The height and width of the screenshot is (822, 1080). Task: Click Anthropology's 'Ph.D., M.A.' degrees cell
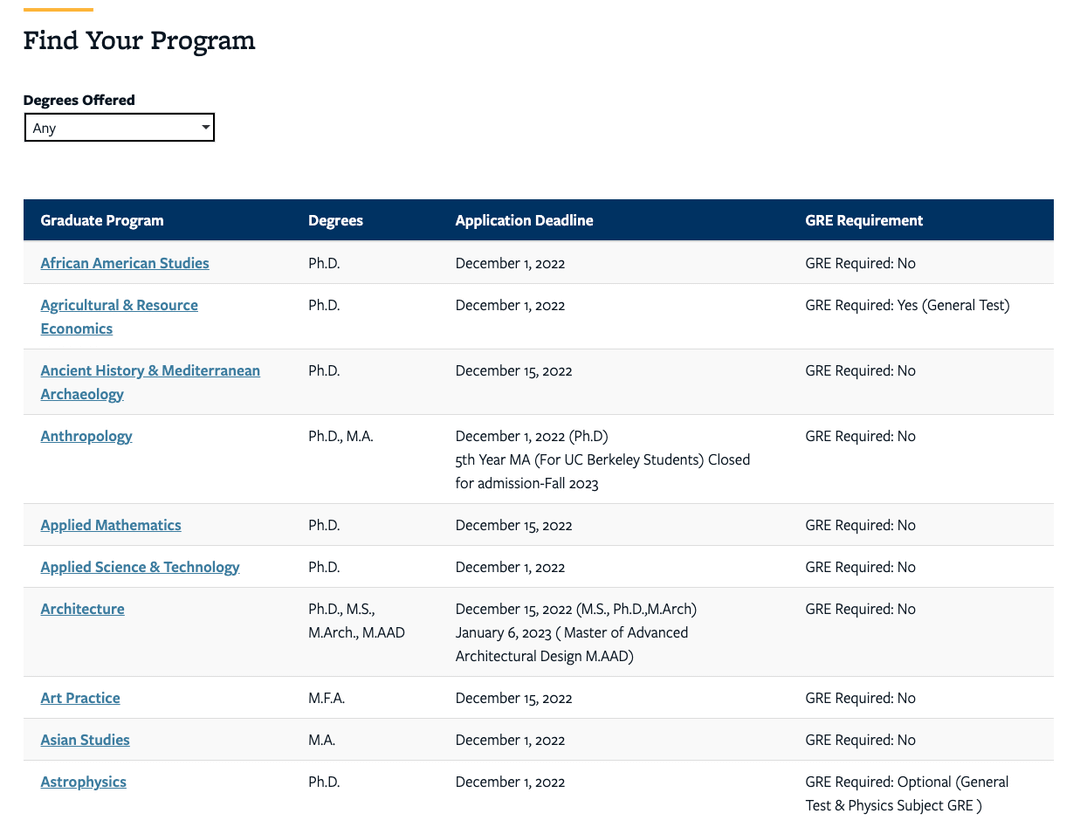(x=340, y=436)
